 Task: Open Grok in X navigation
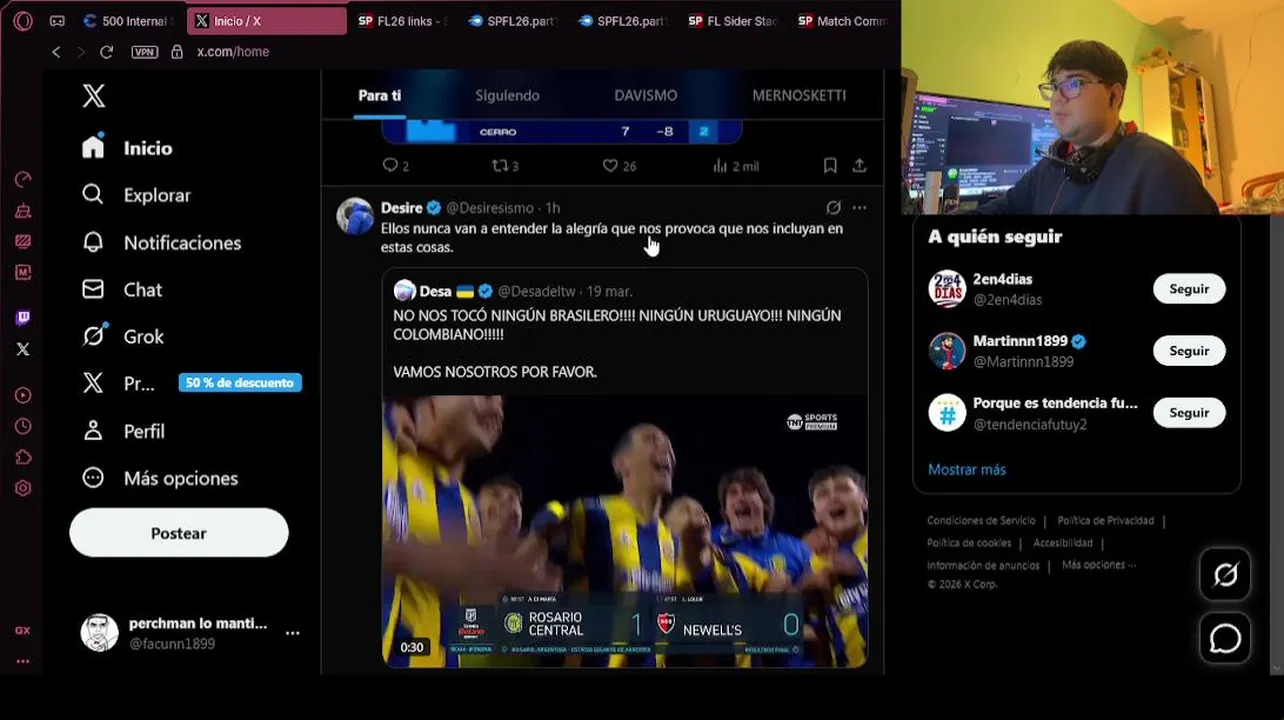tap(123, 337)
